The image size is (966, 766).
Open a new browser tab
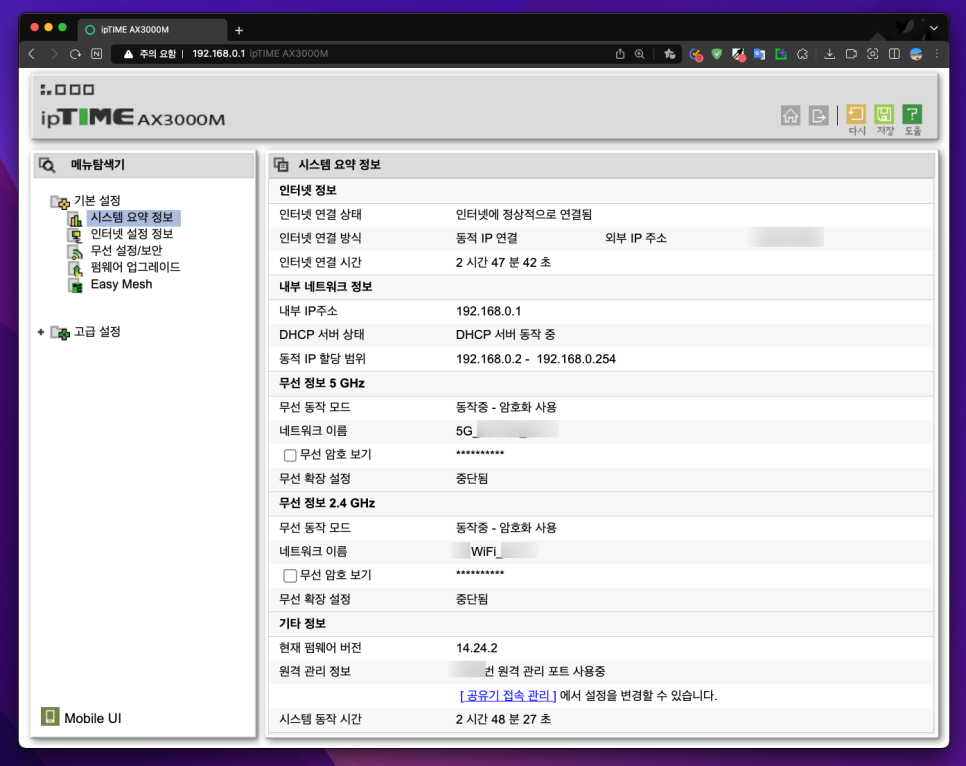pyautogui.click(x=239, y=30)
